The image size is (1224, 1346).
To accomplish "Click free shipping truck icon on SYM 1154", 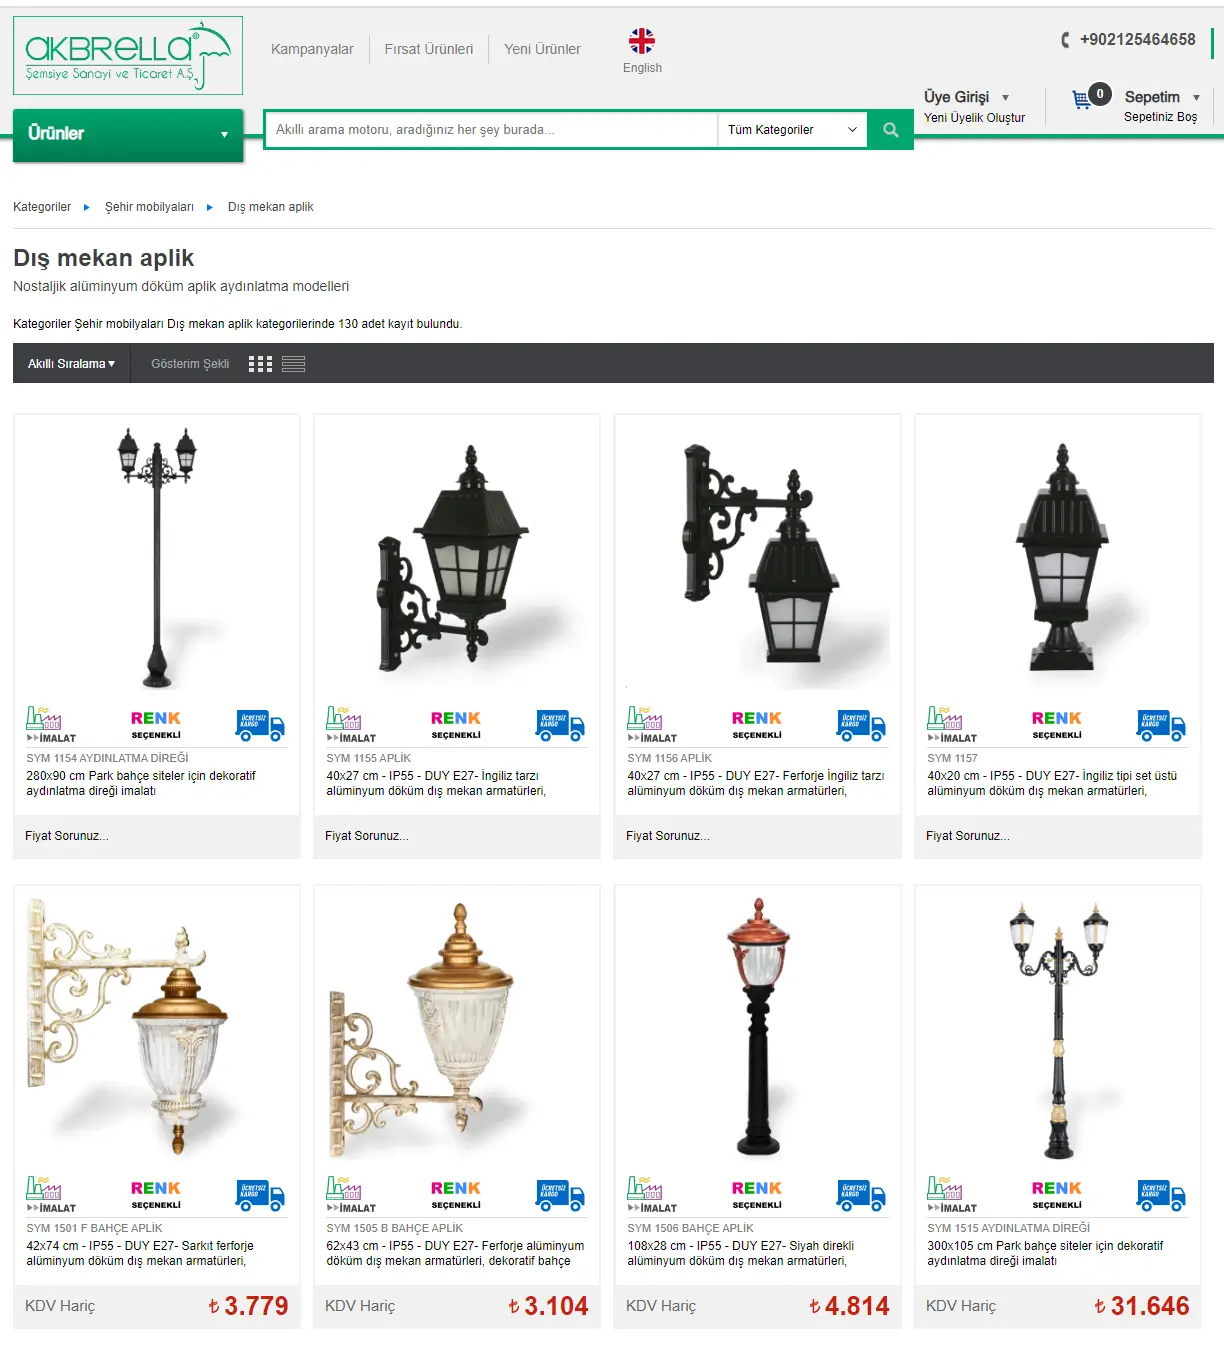I will [x=261, y=726].
